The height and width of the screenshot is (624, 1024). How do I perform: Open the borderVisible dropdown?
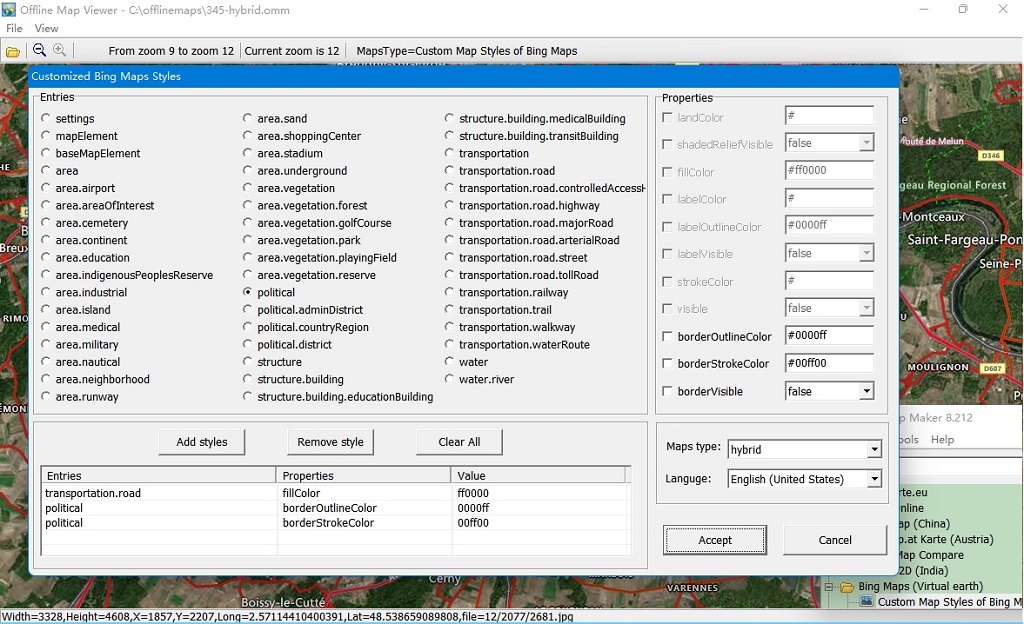(867, 392)
